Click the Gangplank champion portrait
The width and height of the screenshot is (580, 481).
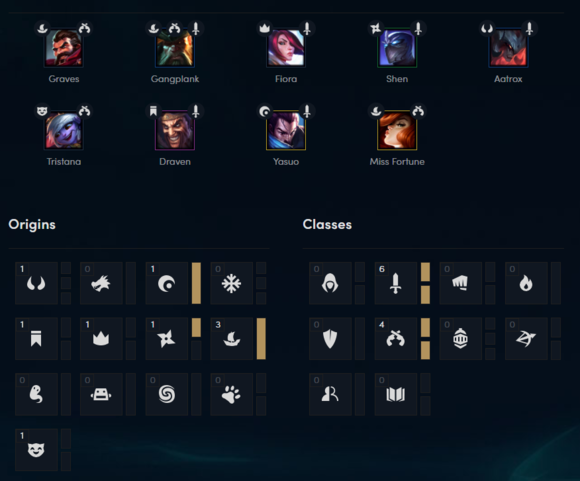click(x=175, y=48)
